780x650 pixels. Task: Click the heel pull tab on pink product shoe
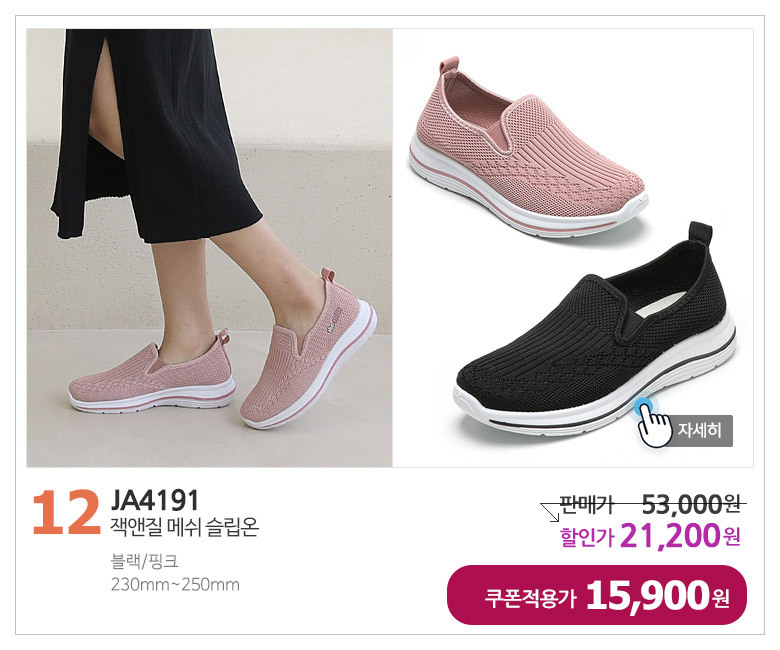point(450,67)
